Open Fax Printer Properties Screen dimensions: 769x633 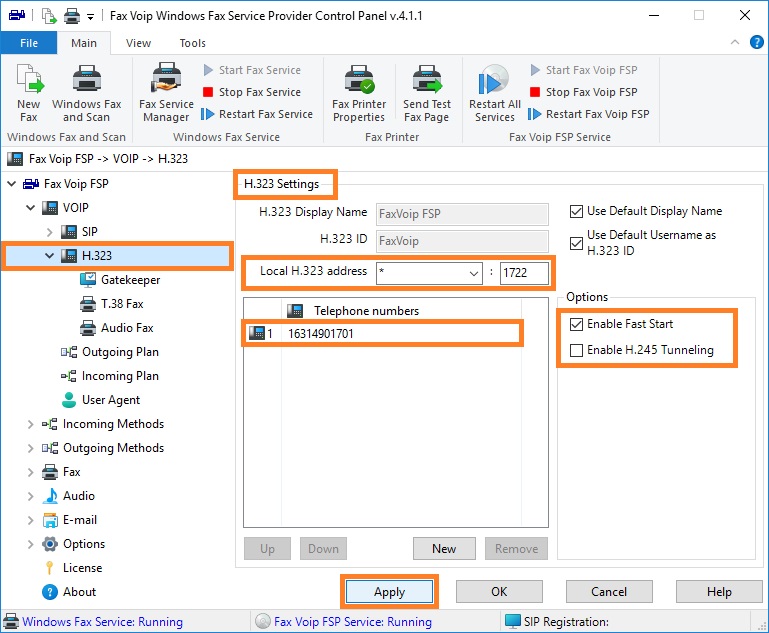(x=359, y=92)
